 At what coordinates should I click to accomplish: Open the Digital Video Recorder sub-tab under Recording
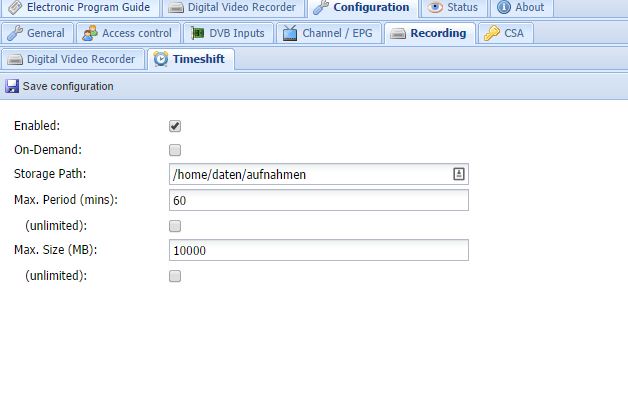72,59
